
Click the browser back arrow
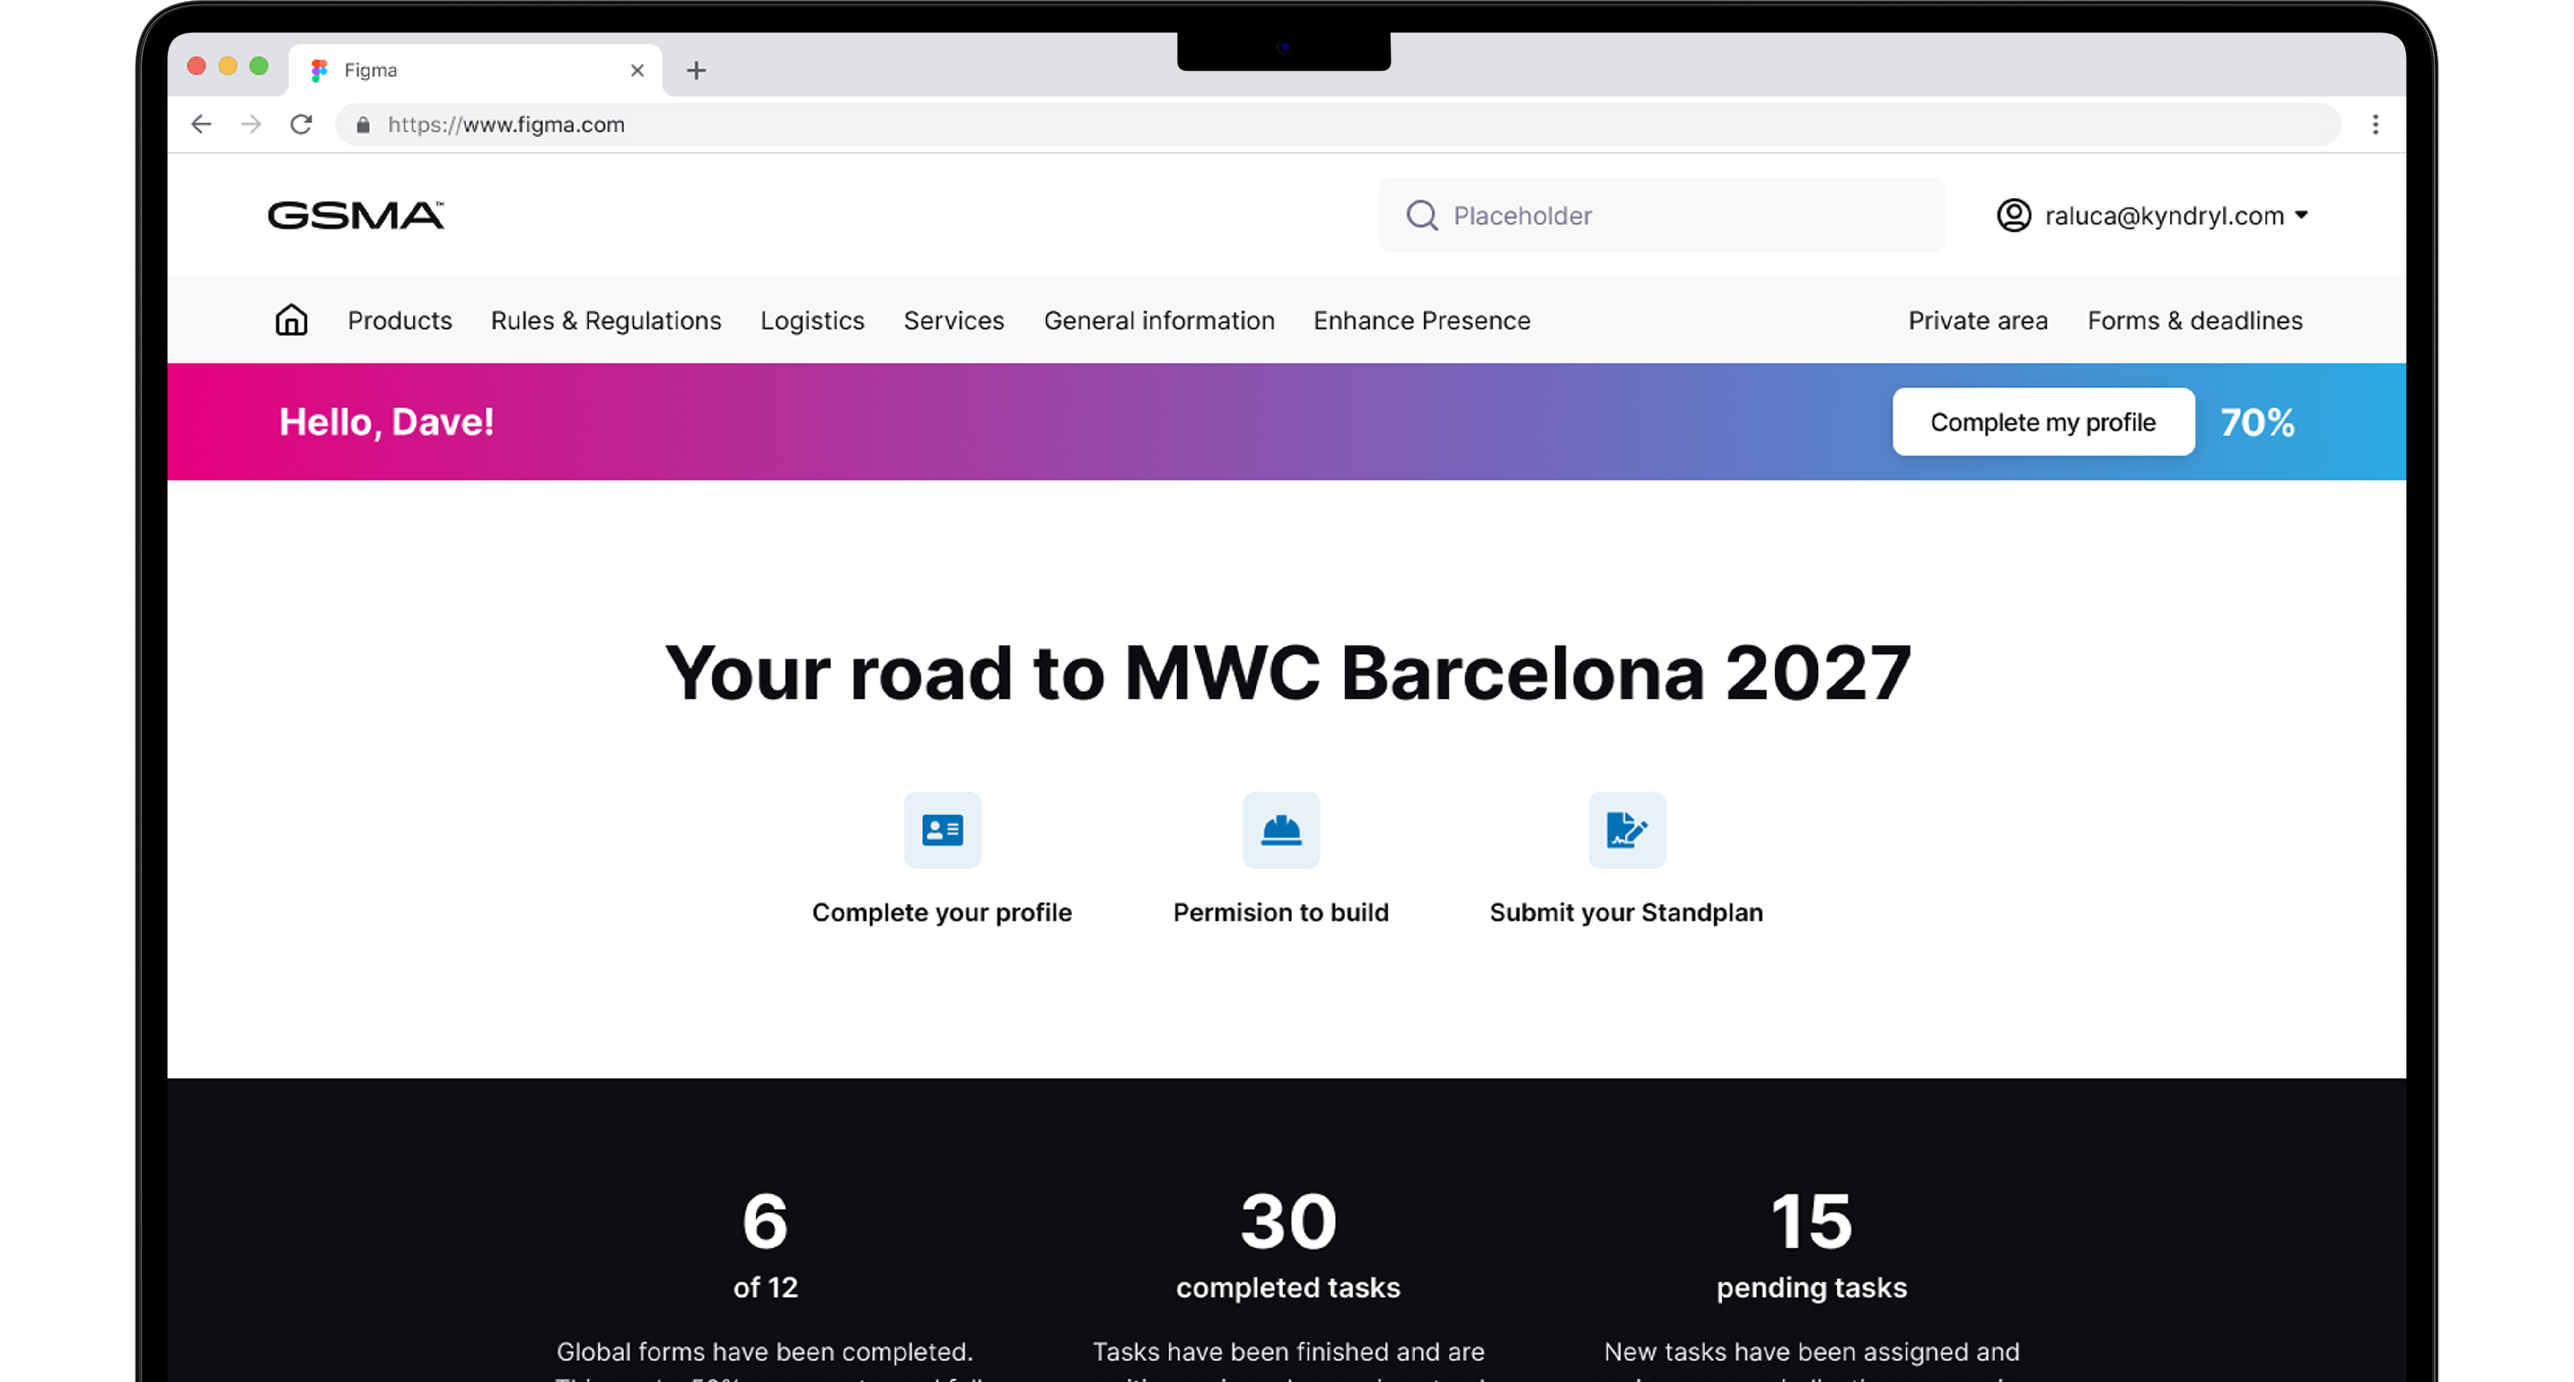[x=201, y=124]
